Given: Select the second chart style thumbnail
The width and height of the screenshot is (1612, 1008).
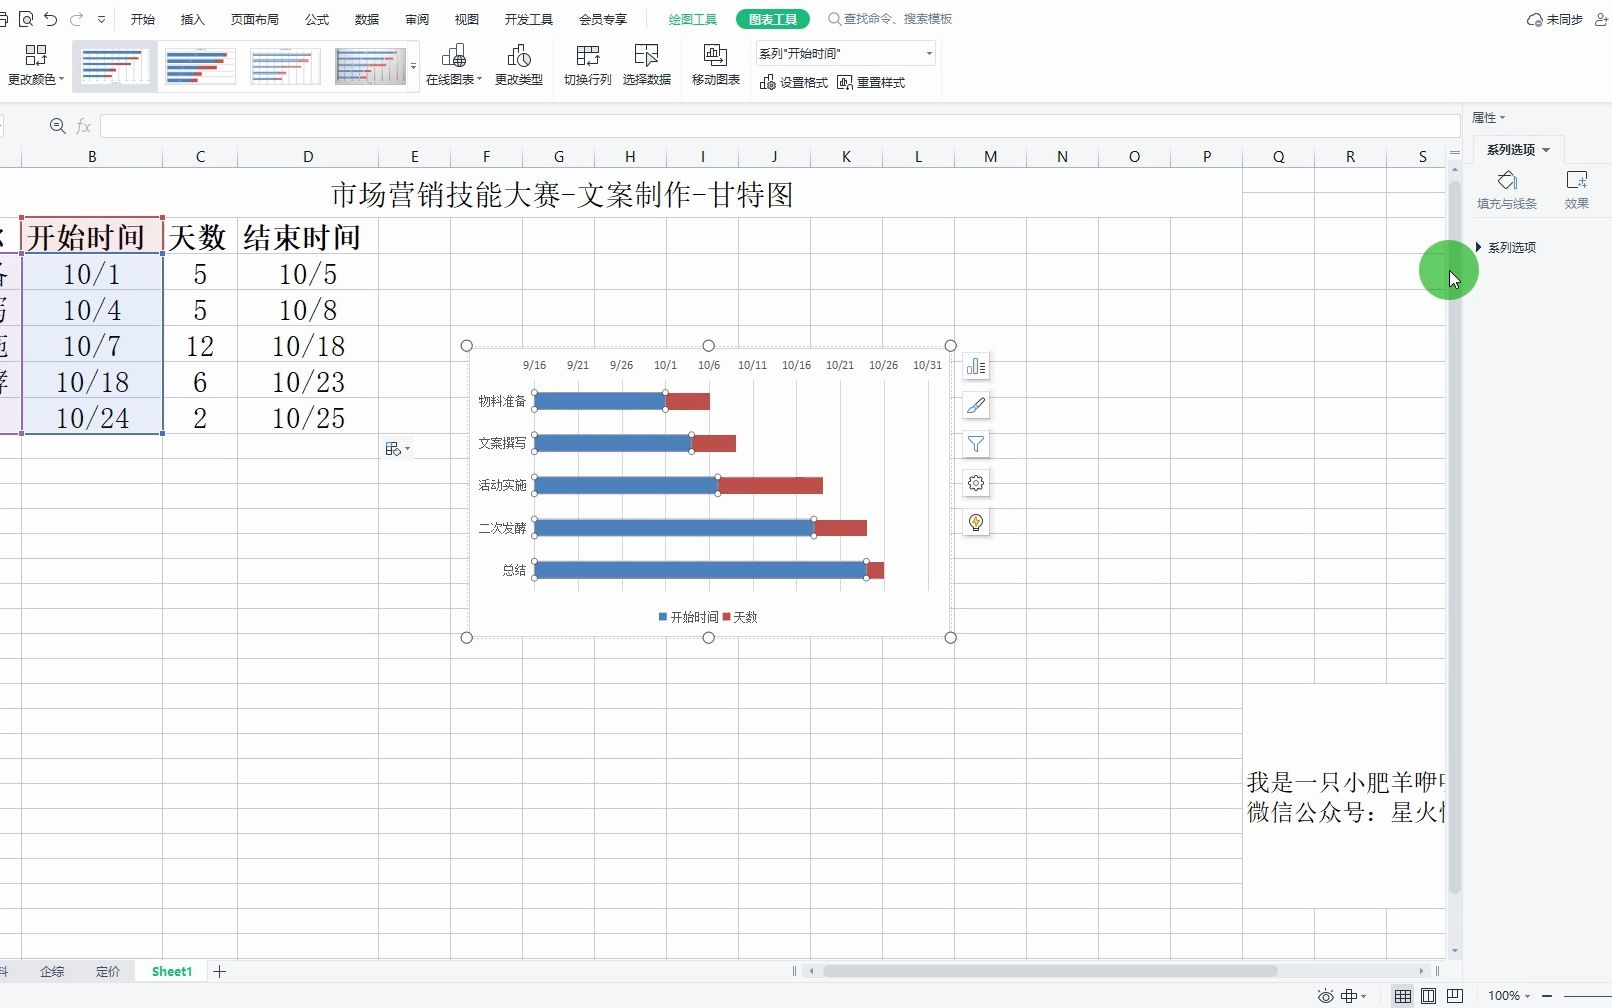Looking at the screenshot, I should (x=200, y=66).
